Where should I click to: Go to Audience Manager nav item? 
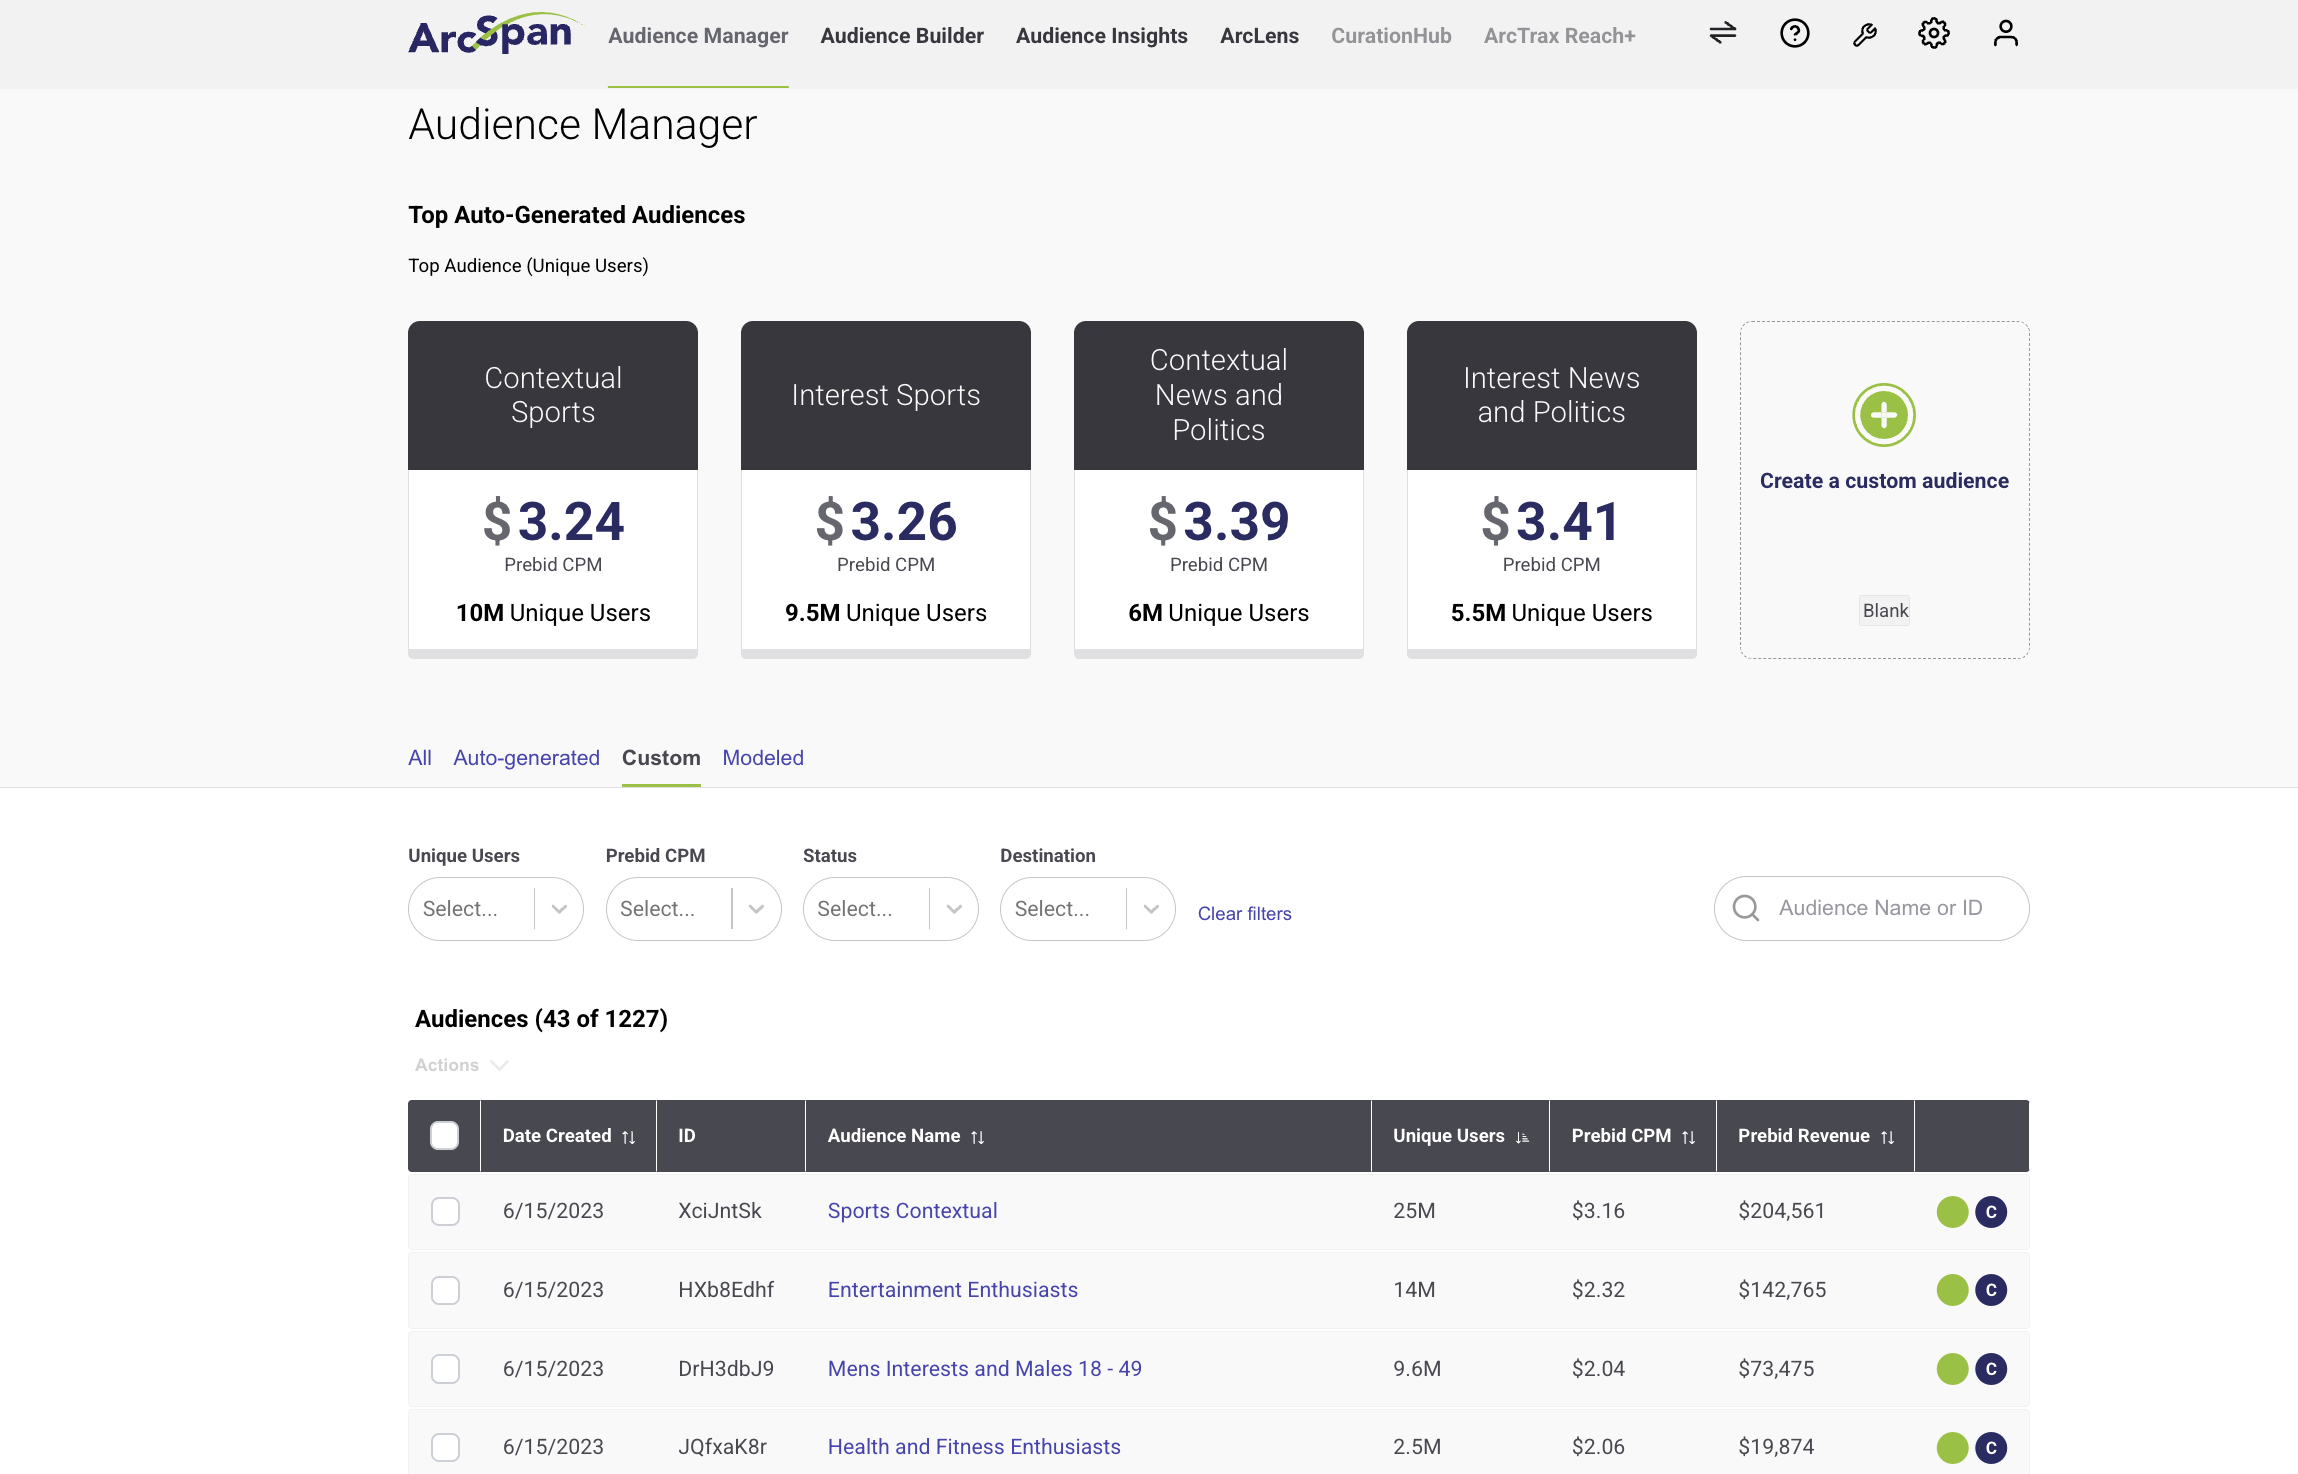coord(698,36)
